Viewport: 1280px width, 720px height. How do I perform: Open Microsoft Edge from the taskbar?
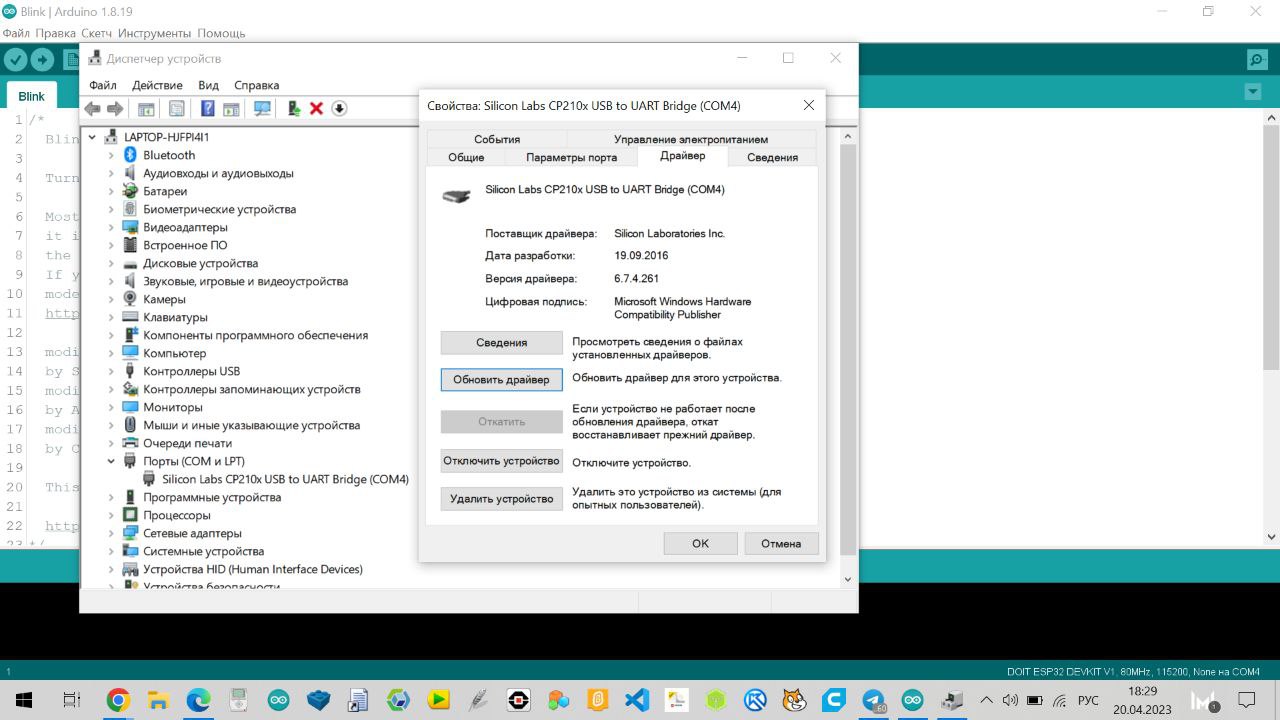point(198,700)
